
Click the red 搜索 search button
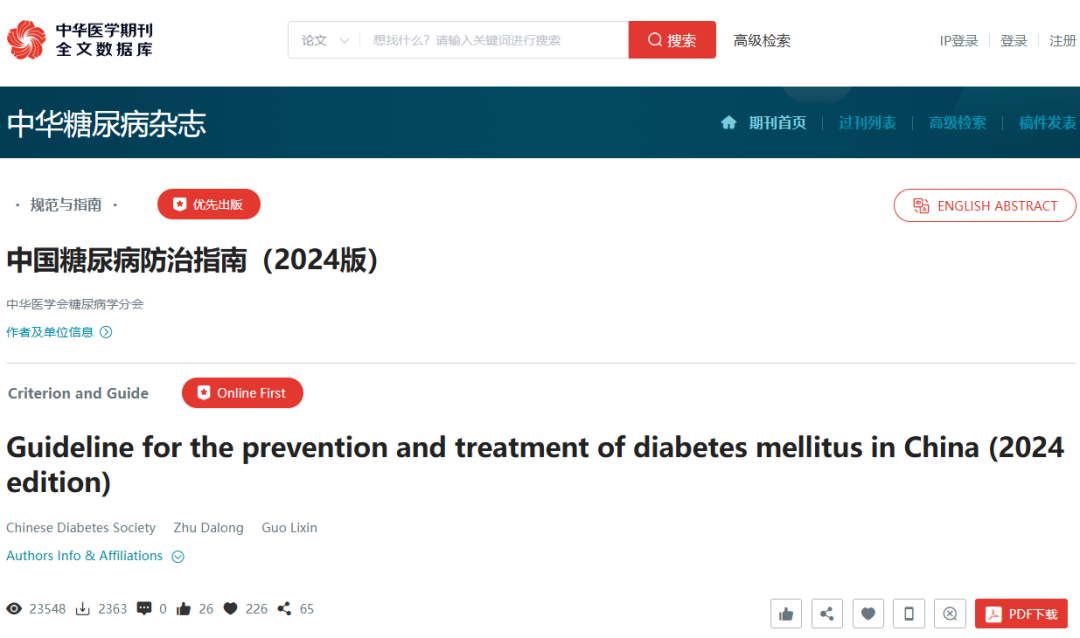click(672, 40)
